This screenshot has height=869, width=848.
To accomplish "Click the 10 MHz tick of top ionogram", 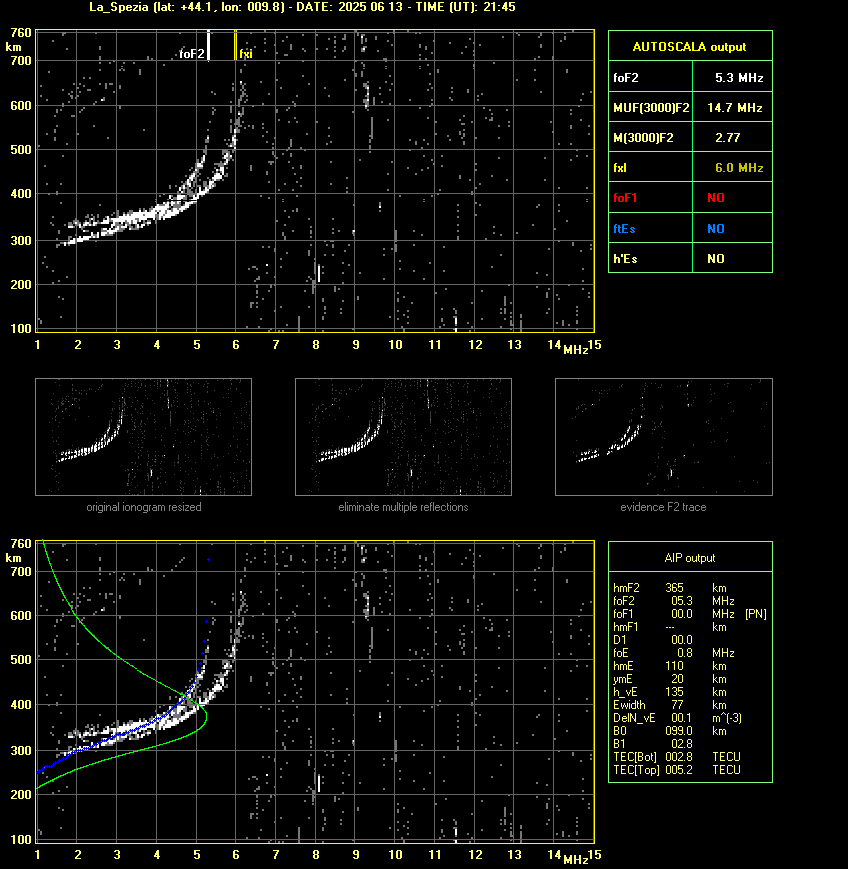I will (x=395, y=345).
